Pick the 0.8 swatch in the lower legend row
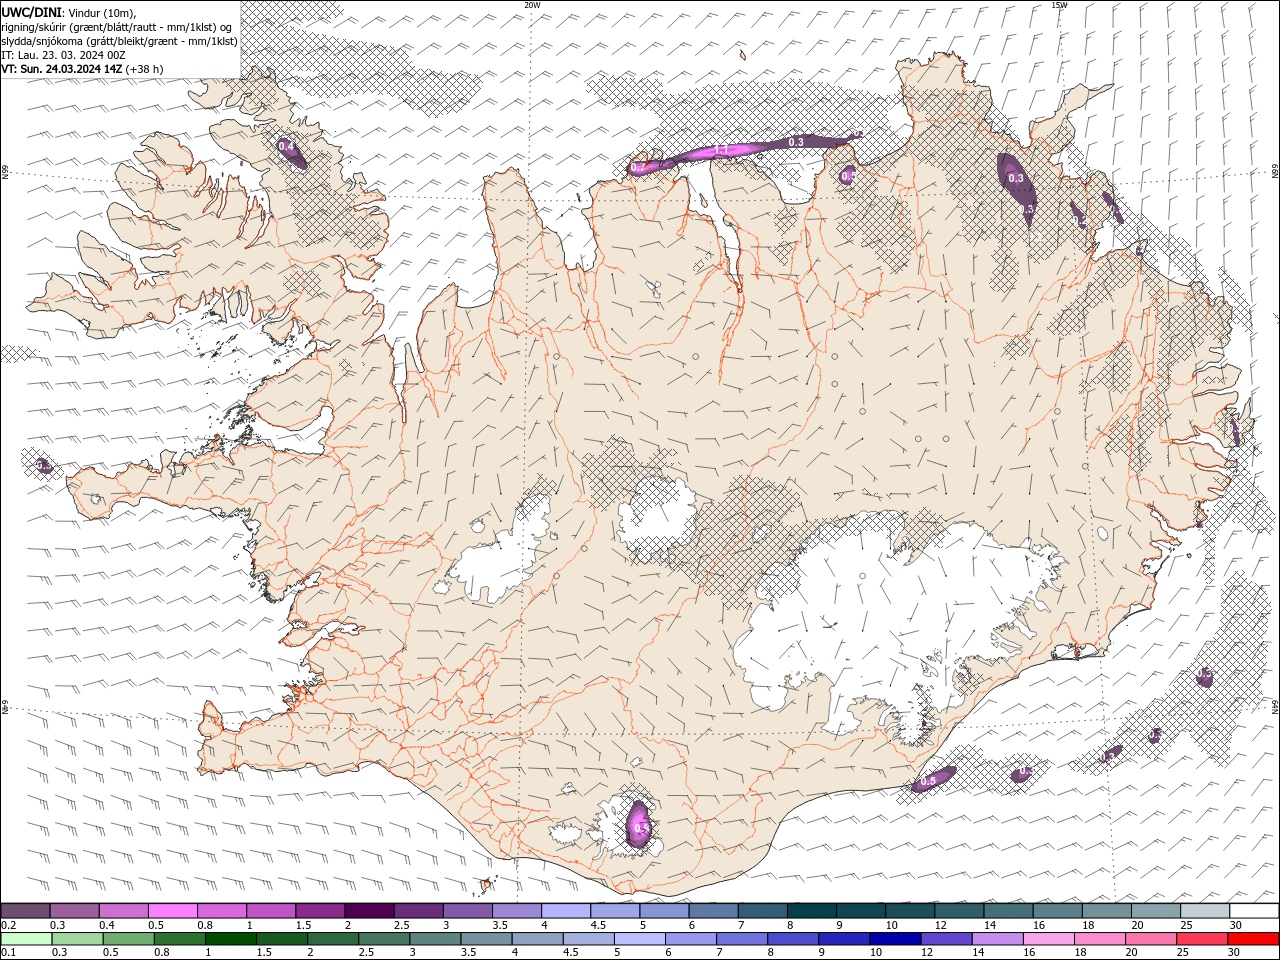Viewport: 1280px width, 960px height. pyautogui.click(x=179, y=939)
